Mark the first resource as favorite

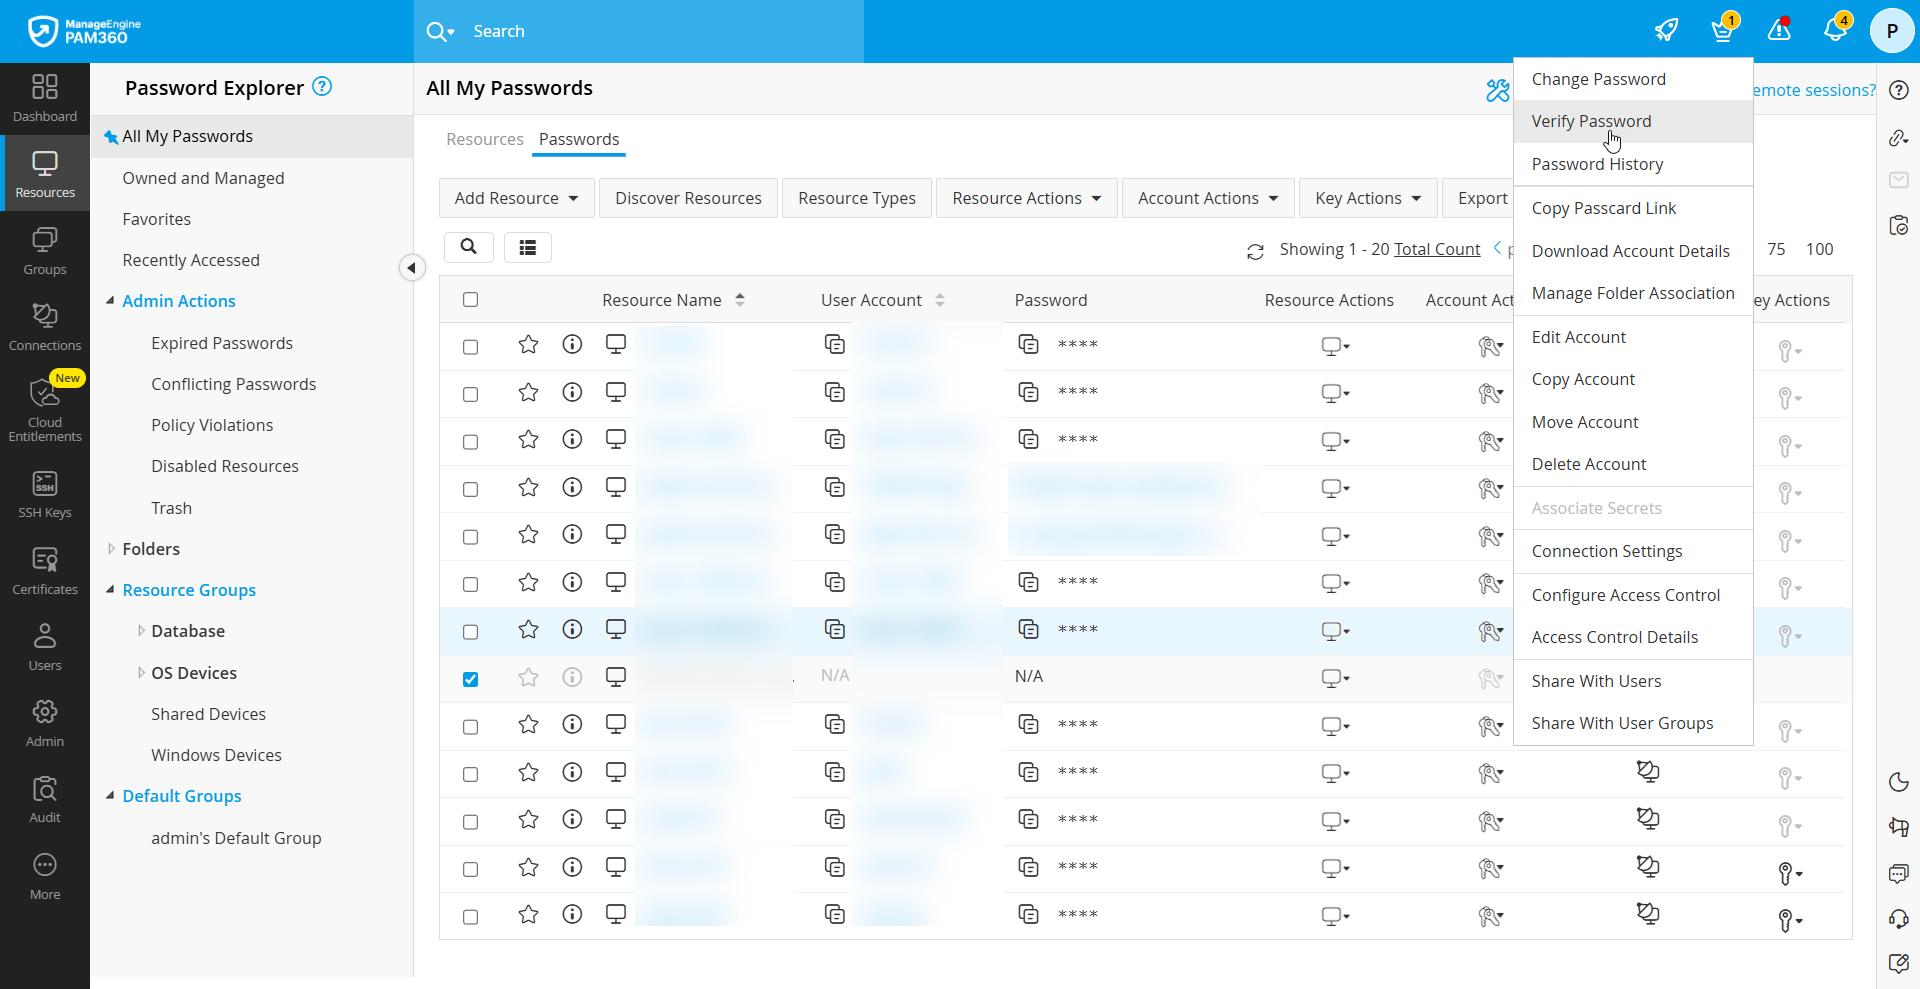pos(527,345)
